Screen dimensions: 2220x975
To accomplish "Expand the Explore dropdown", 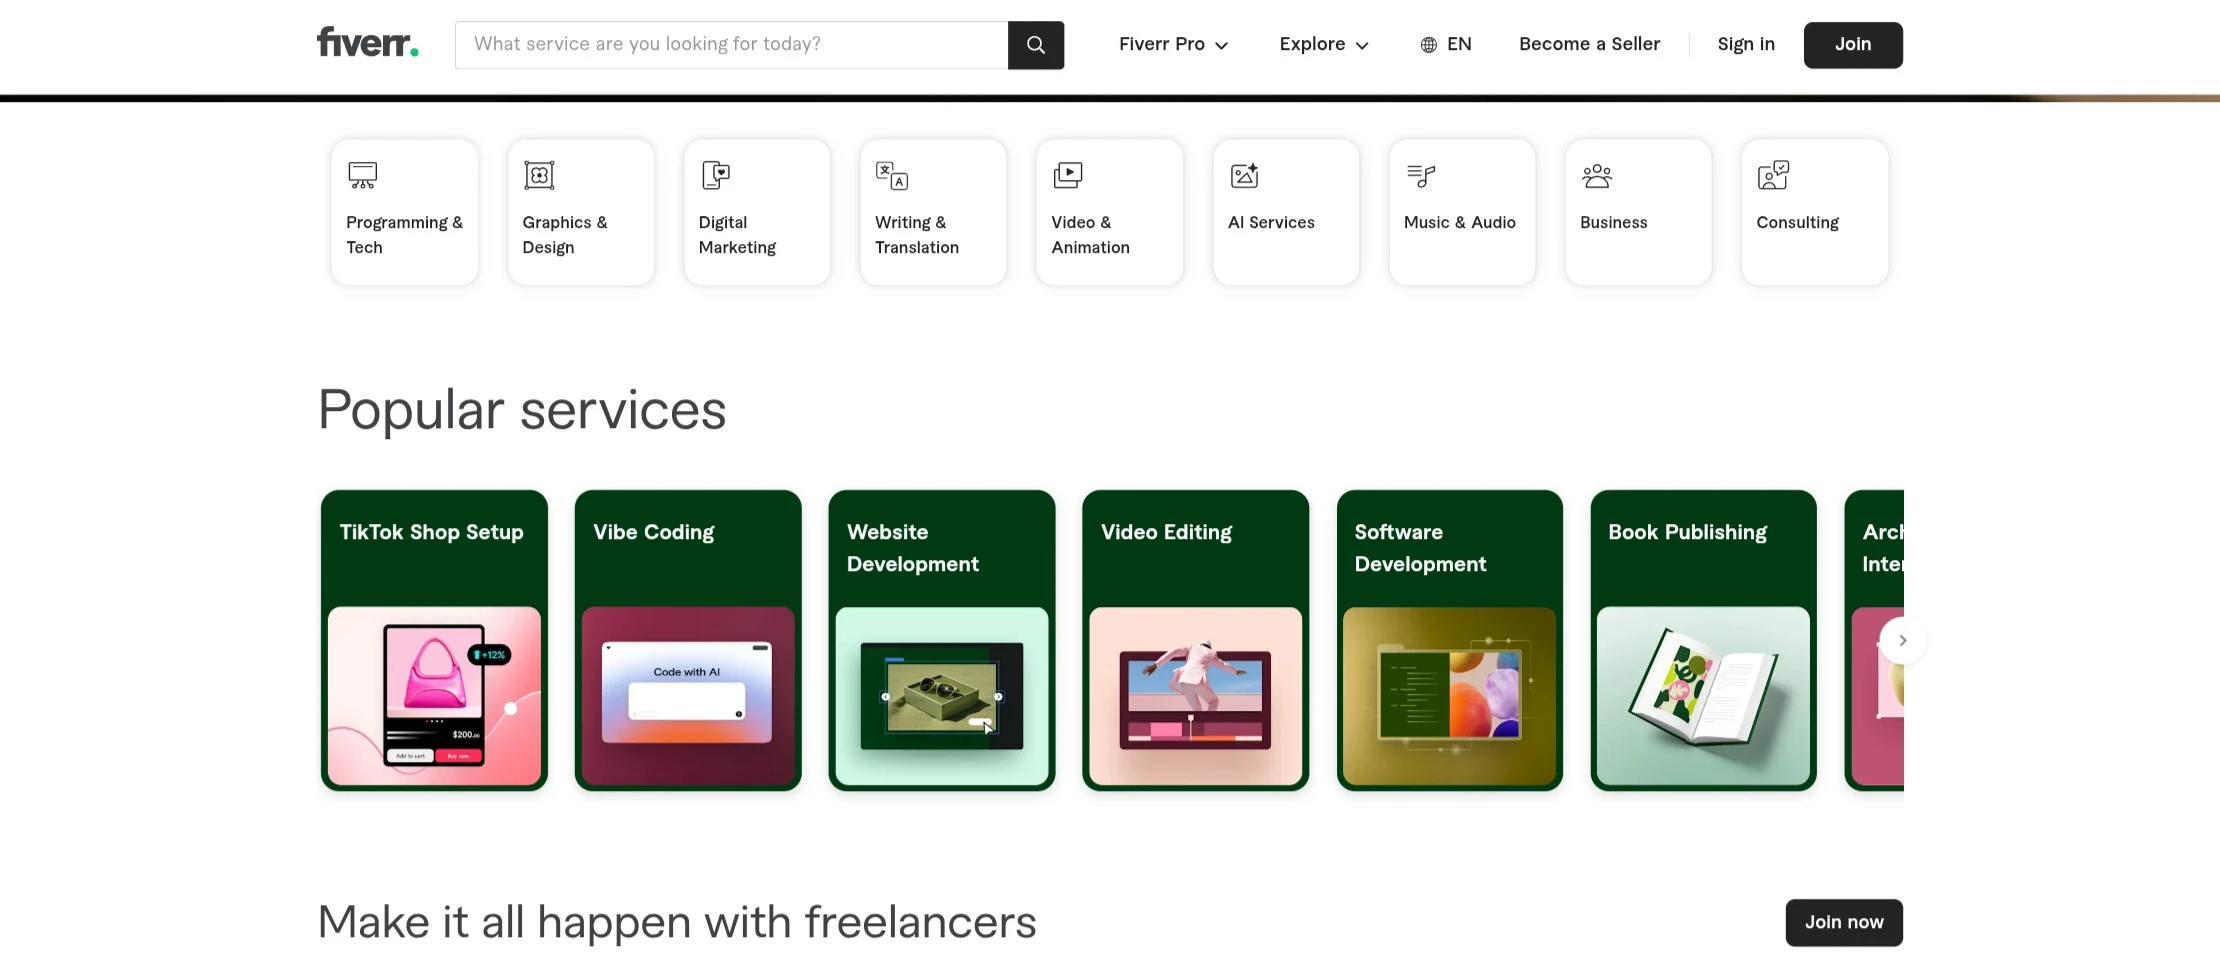I will pyautogui.click(x=1324, y=44).
